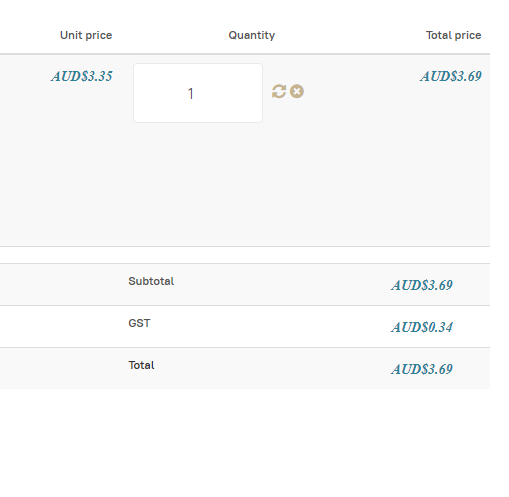This screenshot has width=509, height=497.
Task: Click the Subtotal label
Action: 151,281
